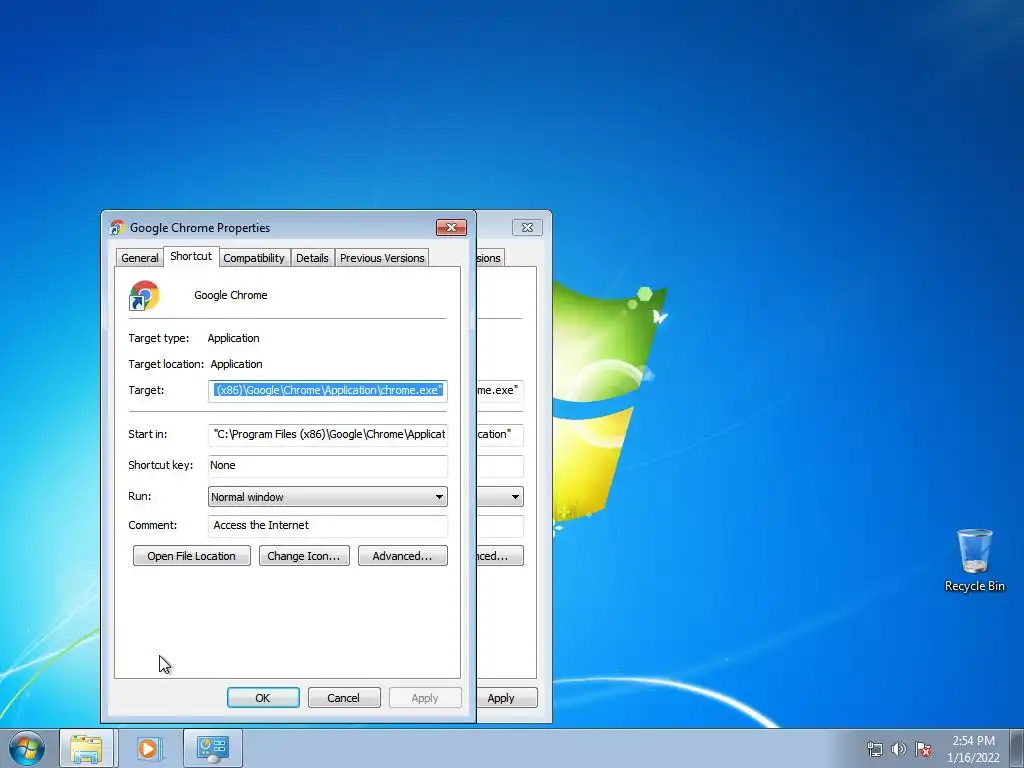This screenshot has height=768, width=1024.
Task: Switch to the General tab
Action: coord(140,258)
